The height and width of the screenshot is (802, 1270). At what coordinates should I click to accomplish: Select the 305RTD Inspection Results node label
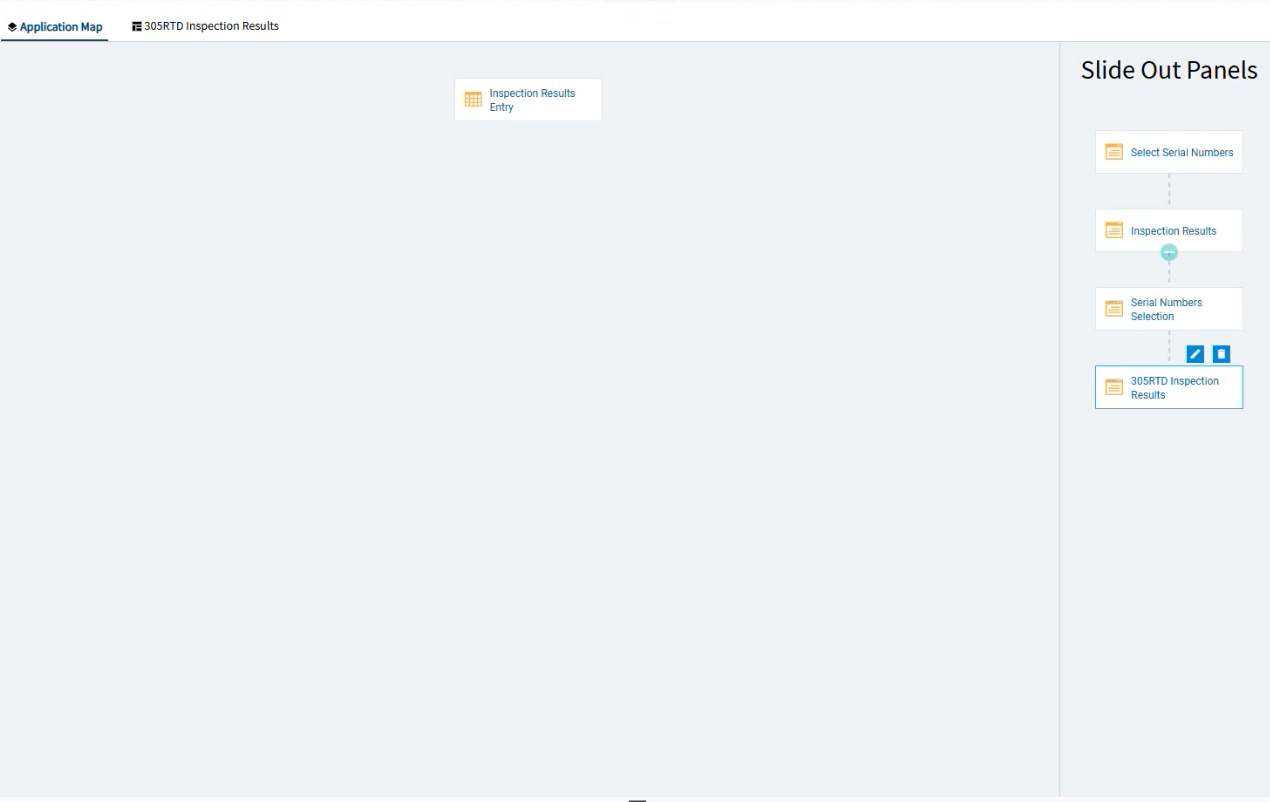[1174, 388]
